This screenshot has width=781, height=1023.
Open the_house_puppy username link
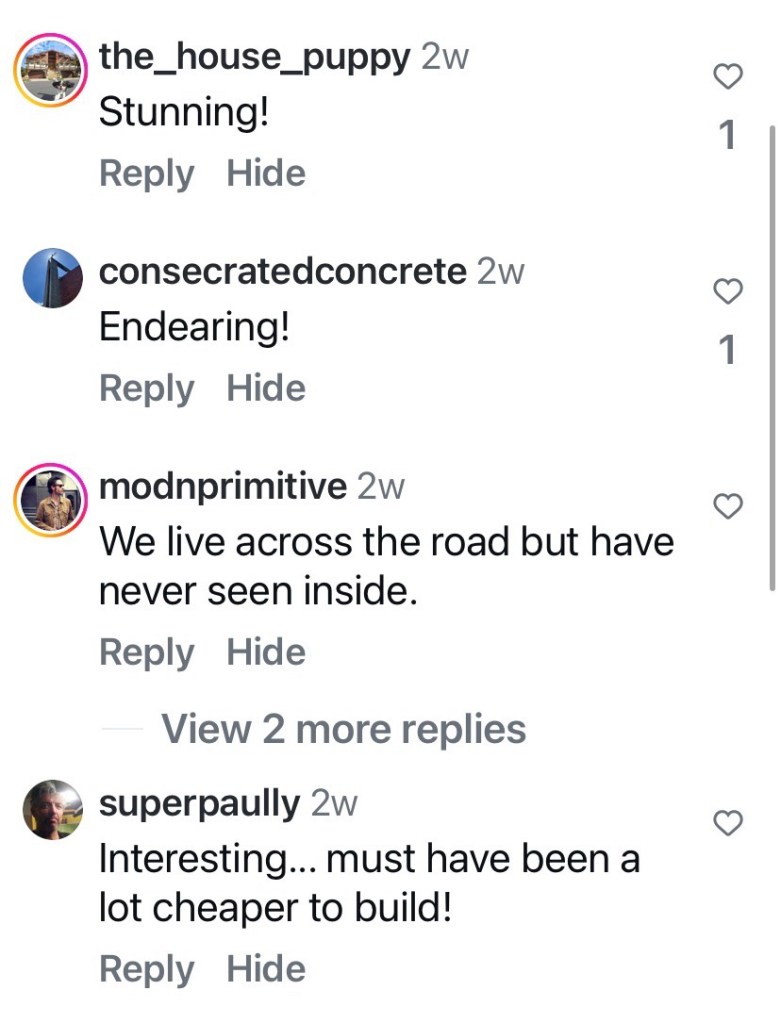[254, 57]
